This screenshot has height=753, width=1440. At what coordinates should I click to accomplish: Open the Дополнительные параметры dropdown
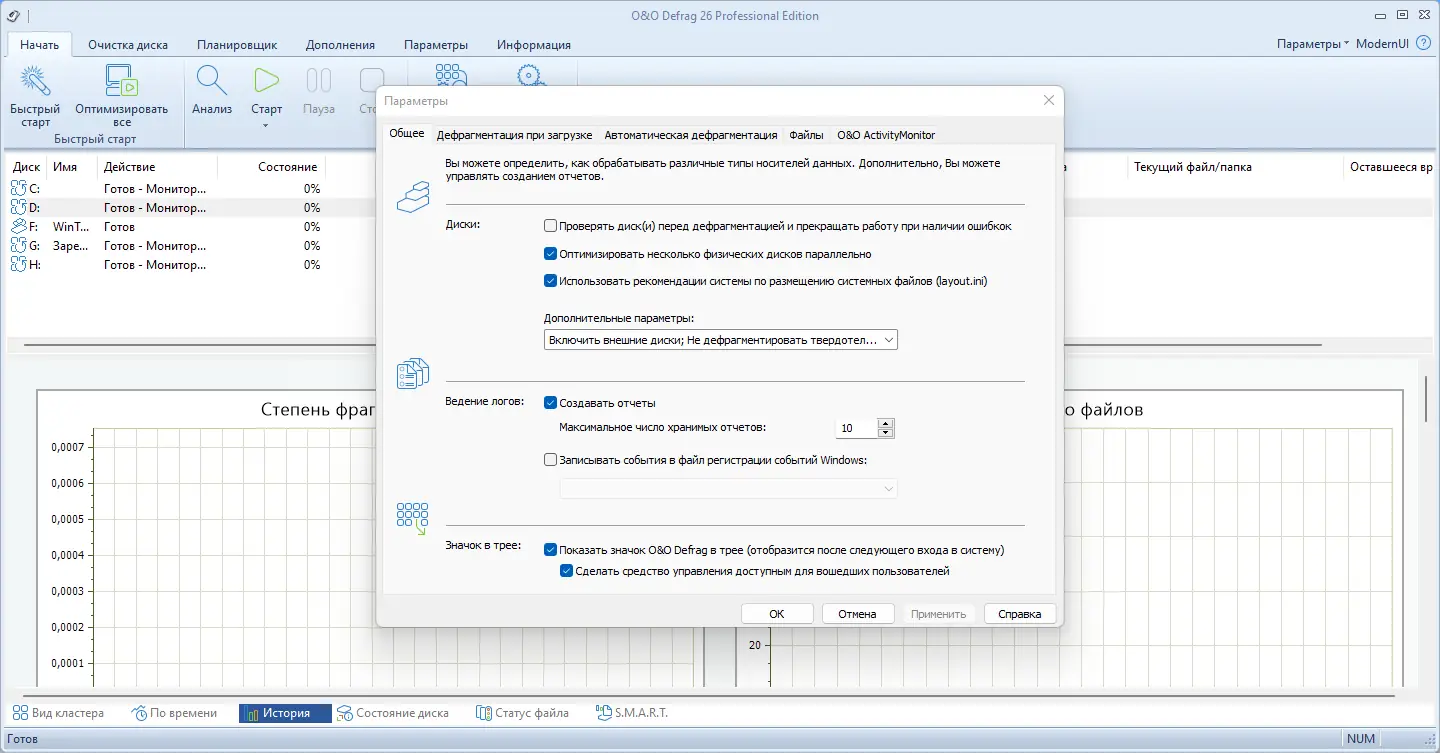pos(721,340)
